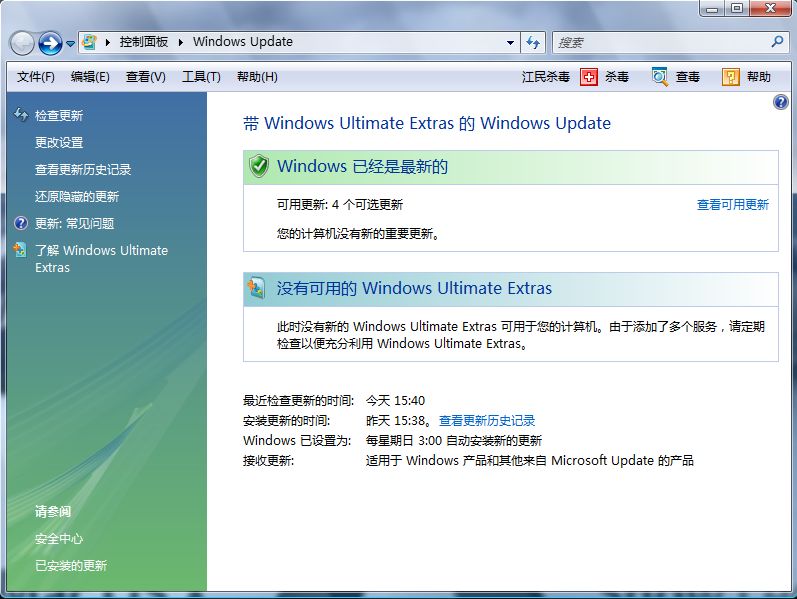
Task: Click the Ultimate Extras icon in the panel header
Action: 256,287
